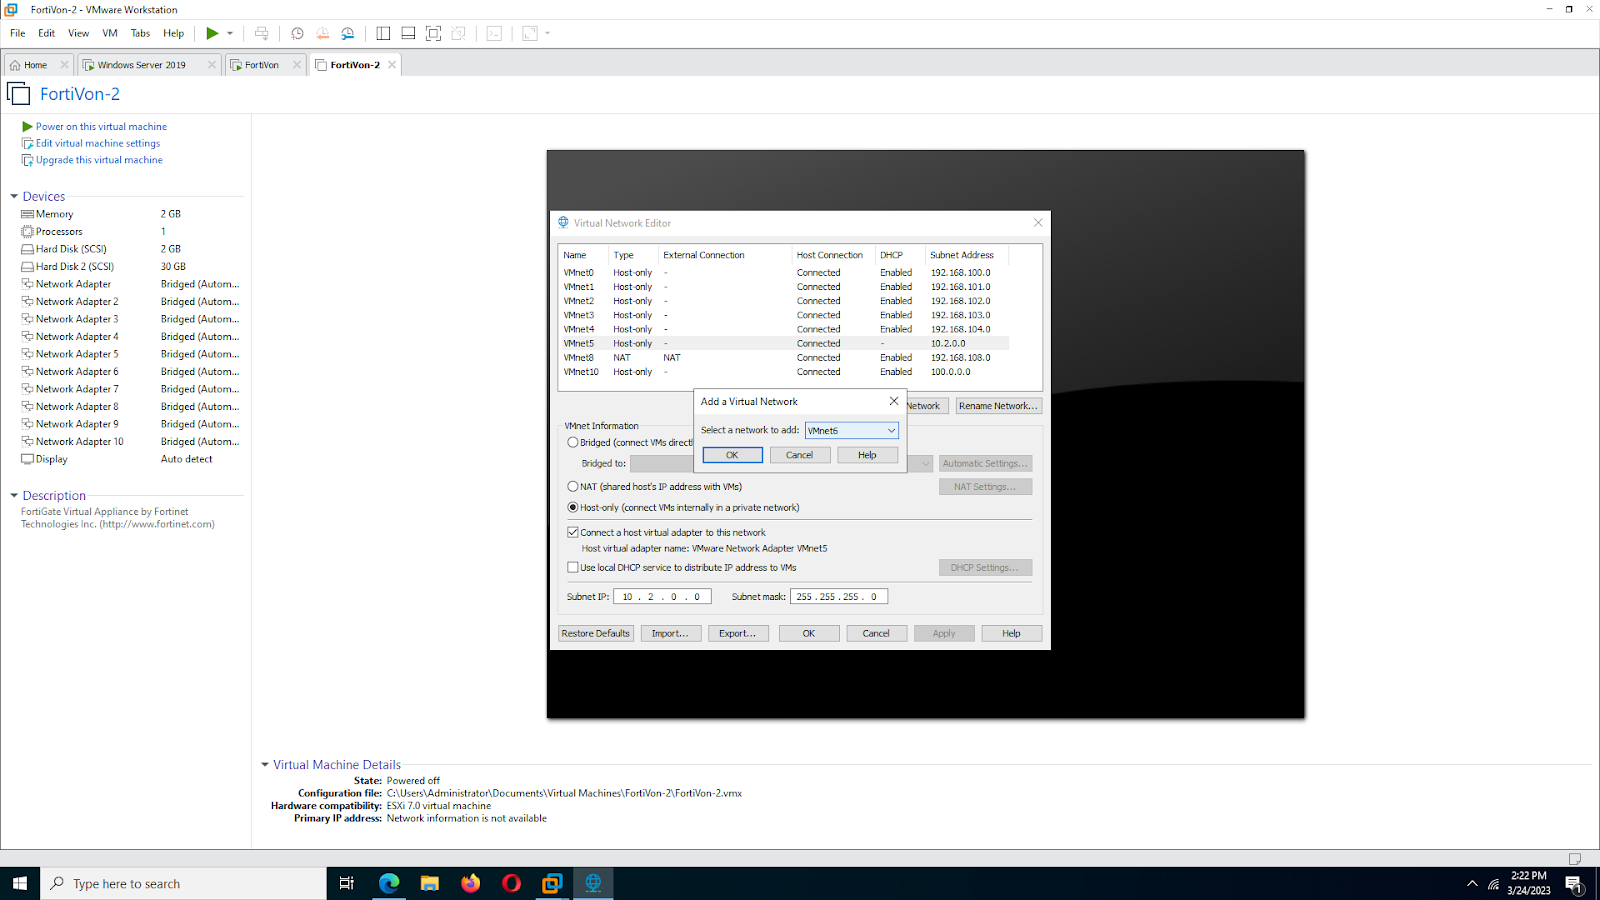1600x900 pixels.
Task: Click Export button in Virtual Network Editor
Action: coord(738,634)
